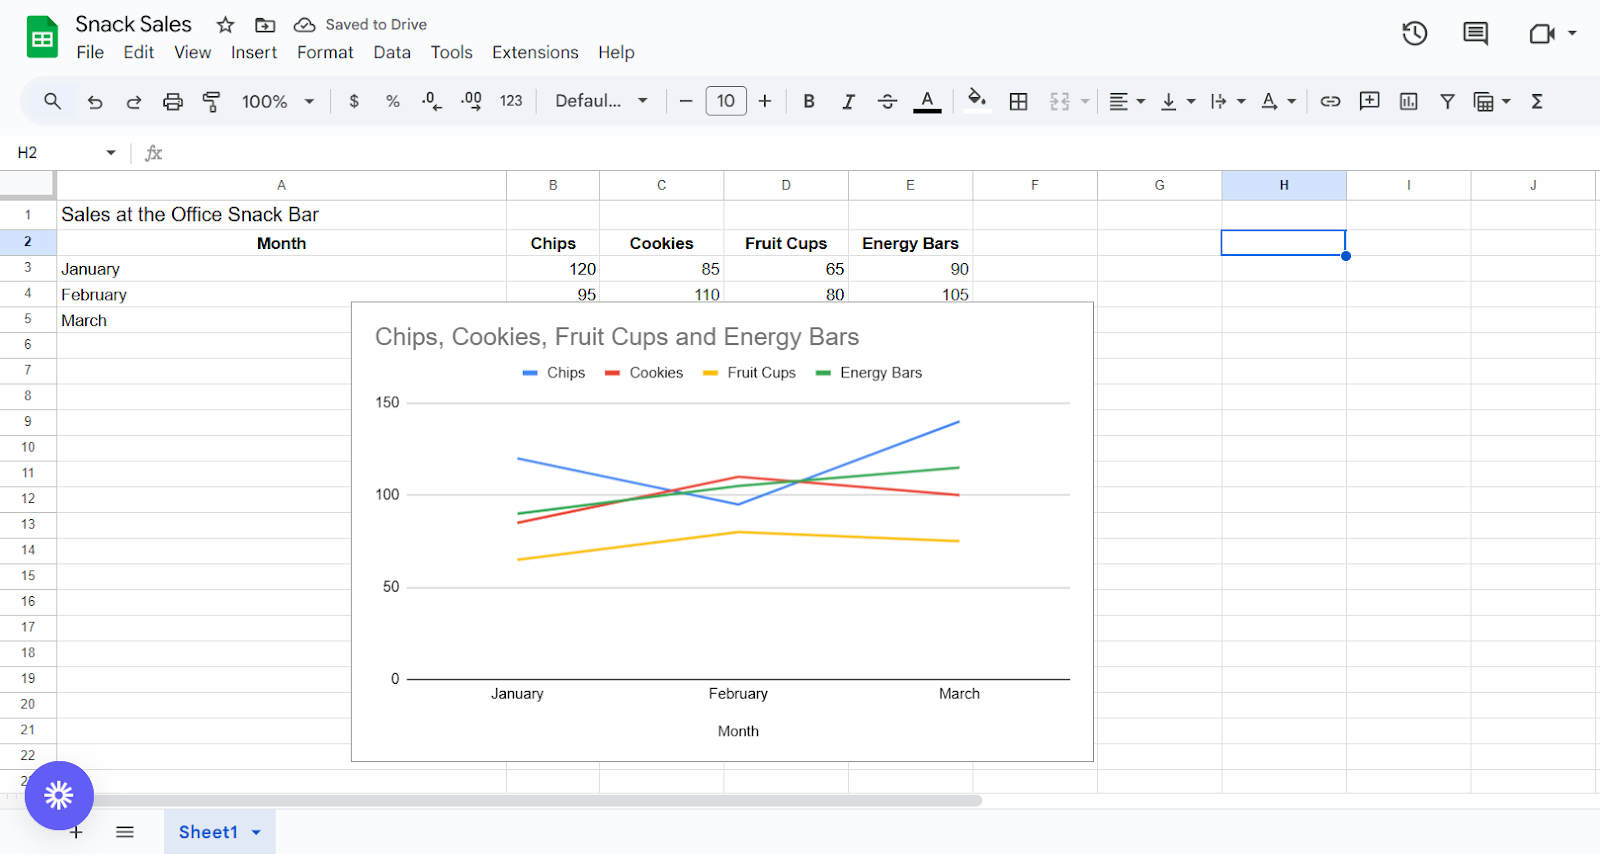Activate the Paint format roller icon

click(211, 101)
